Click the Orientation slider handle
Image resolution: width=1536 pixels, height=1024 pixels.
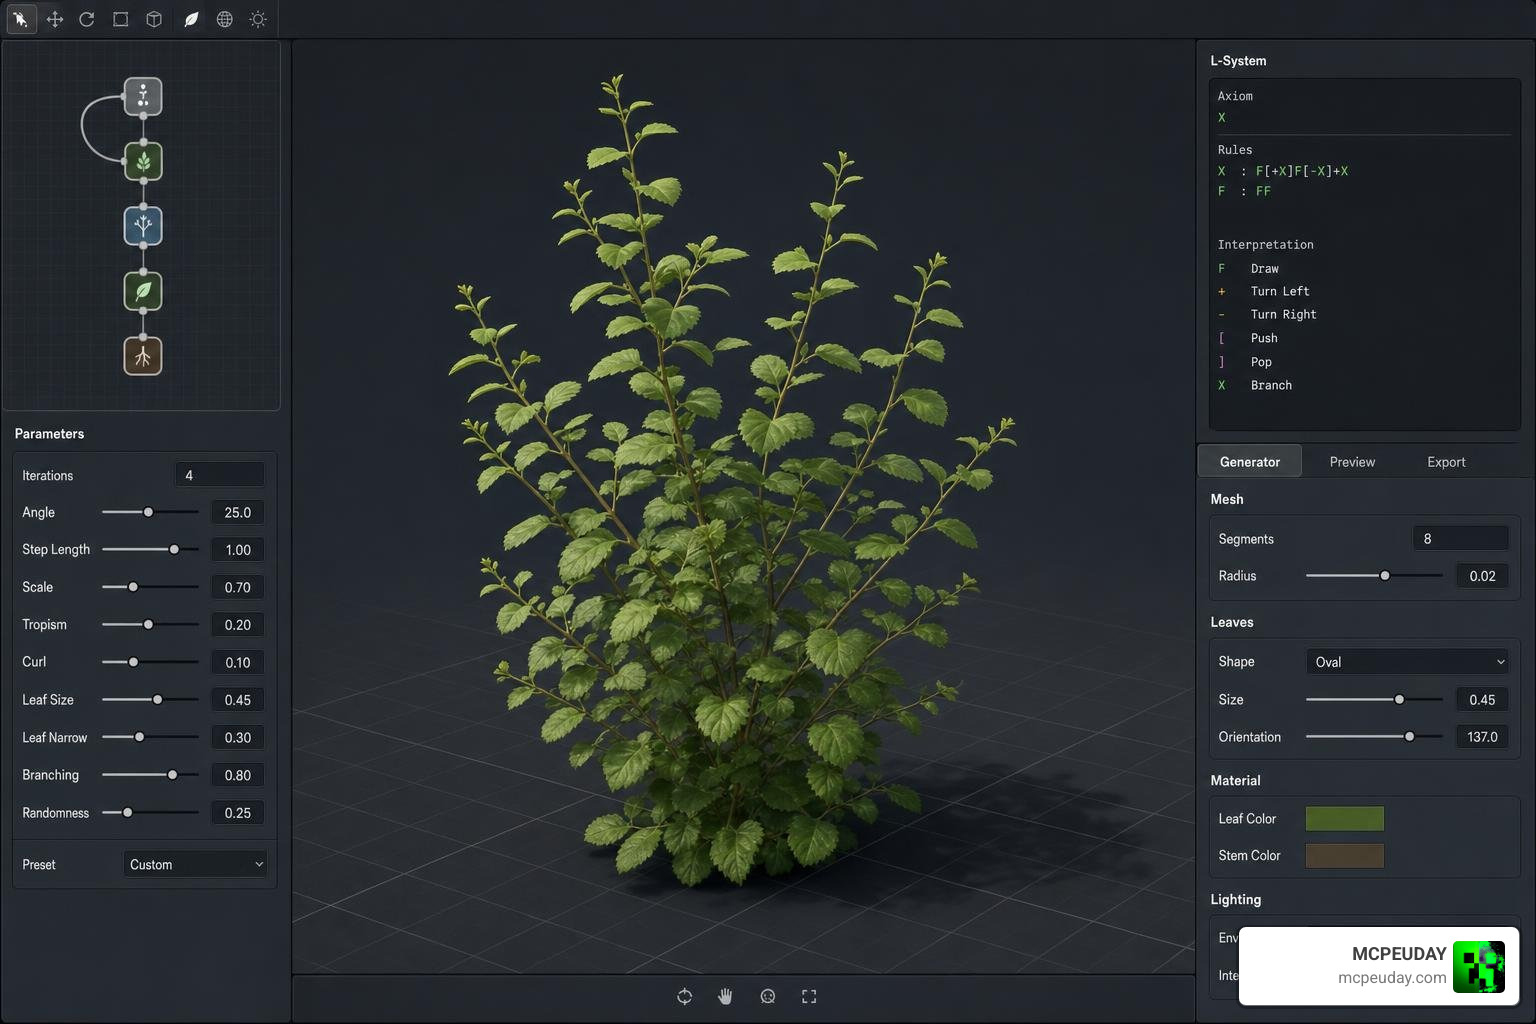point(1409,737)
